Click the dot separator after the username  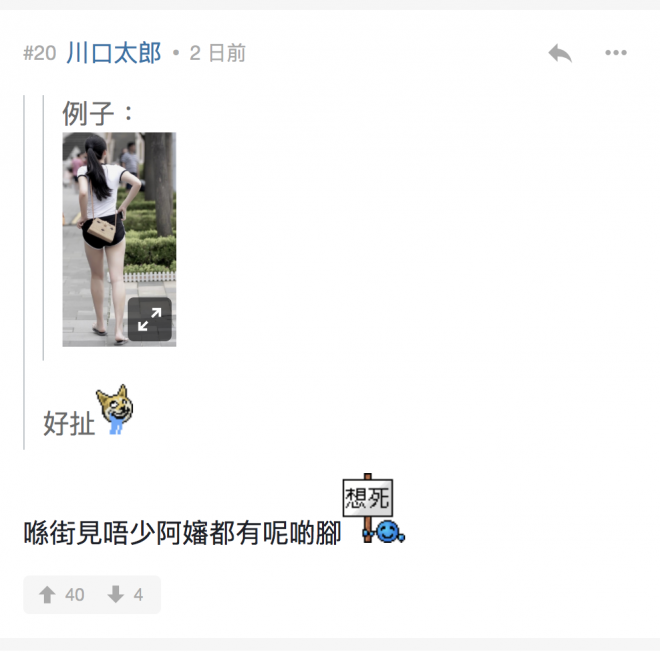click(176, 53)
